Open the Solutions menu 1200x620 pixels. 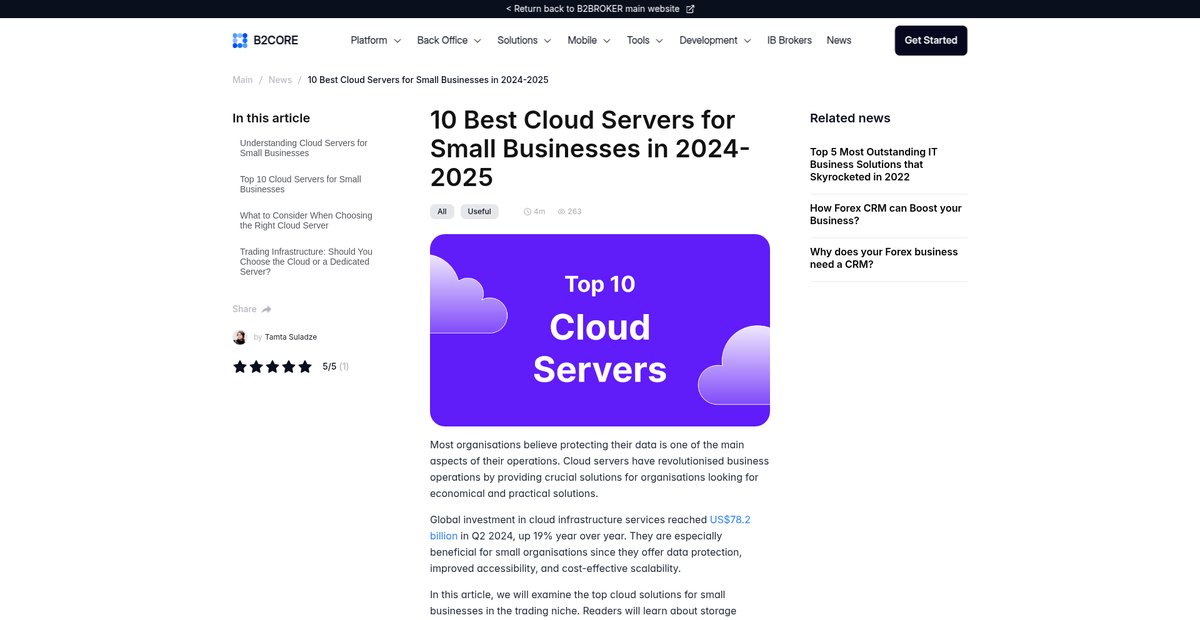(517, 40)
